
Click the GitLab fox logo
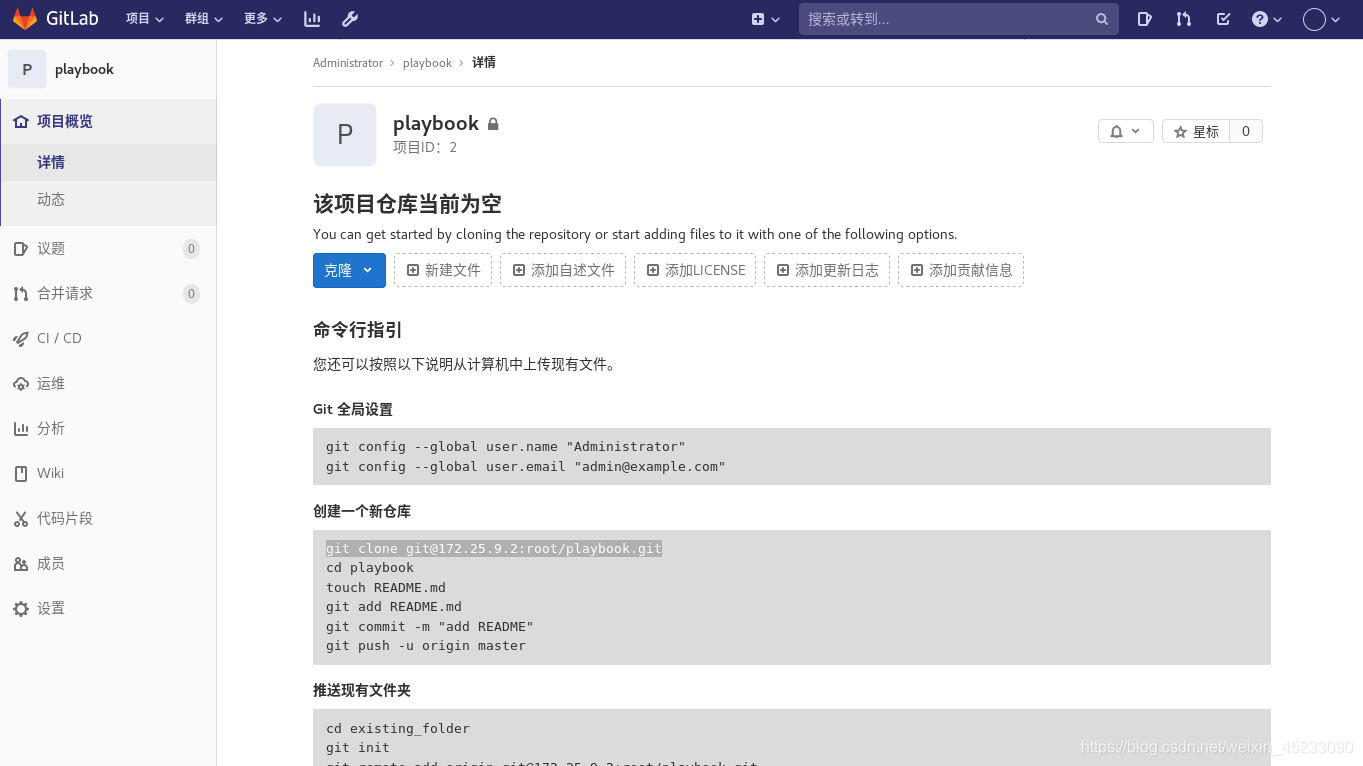coord(25,18)
